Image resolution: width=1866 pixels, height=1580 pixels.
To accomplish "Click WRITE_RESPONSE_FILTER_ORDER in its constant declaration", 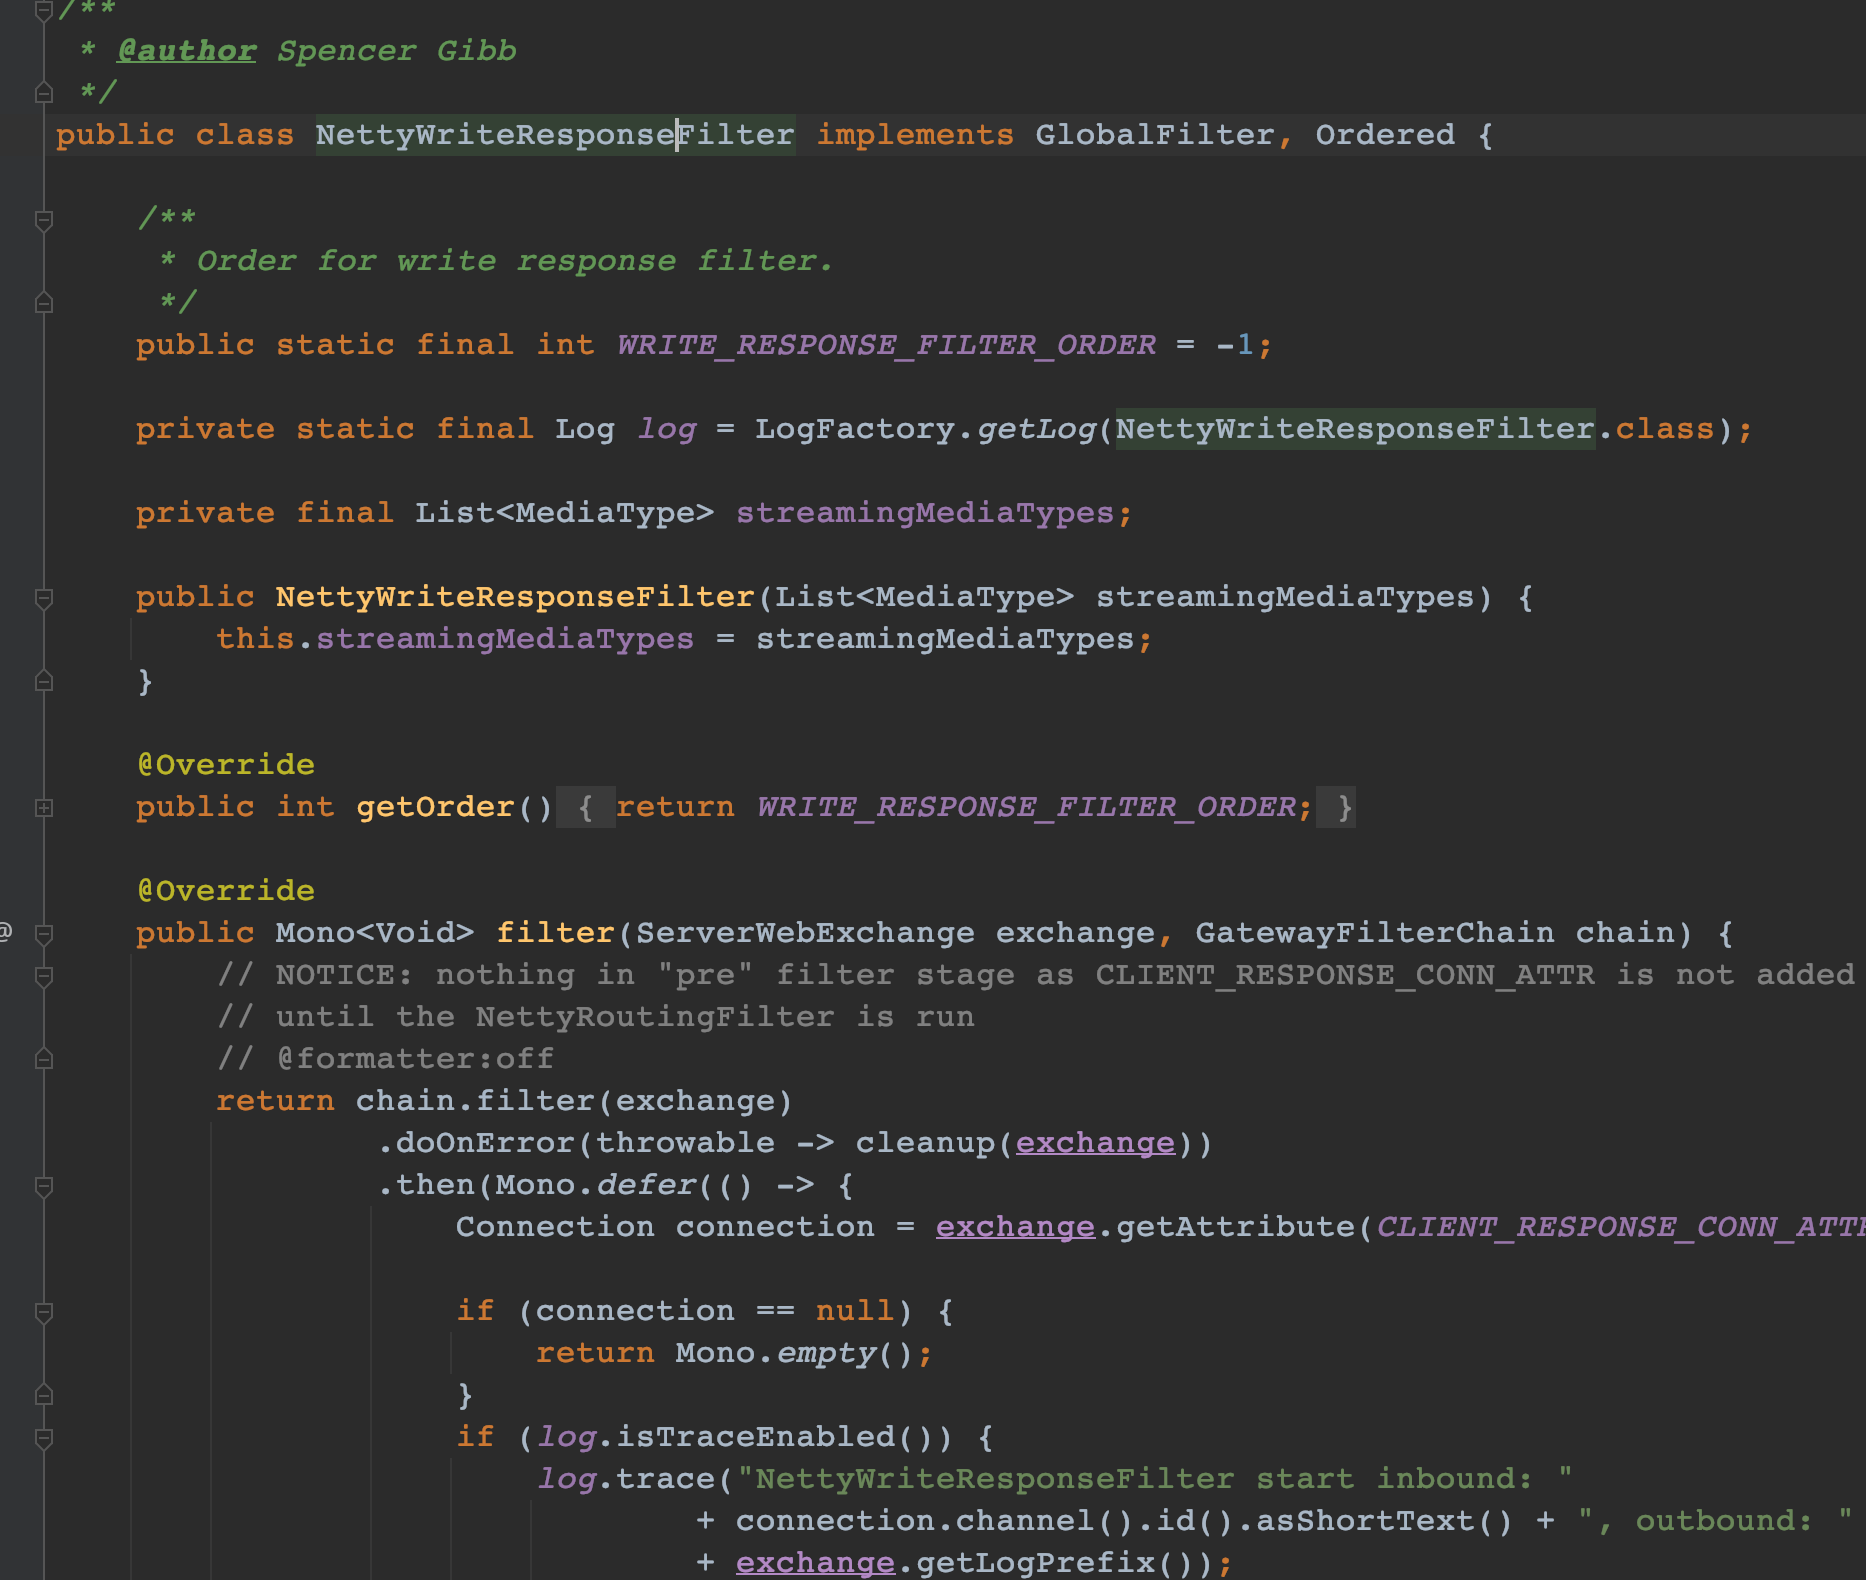I will click(886, 345).
